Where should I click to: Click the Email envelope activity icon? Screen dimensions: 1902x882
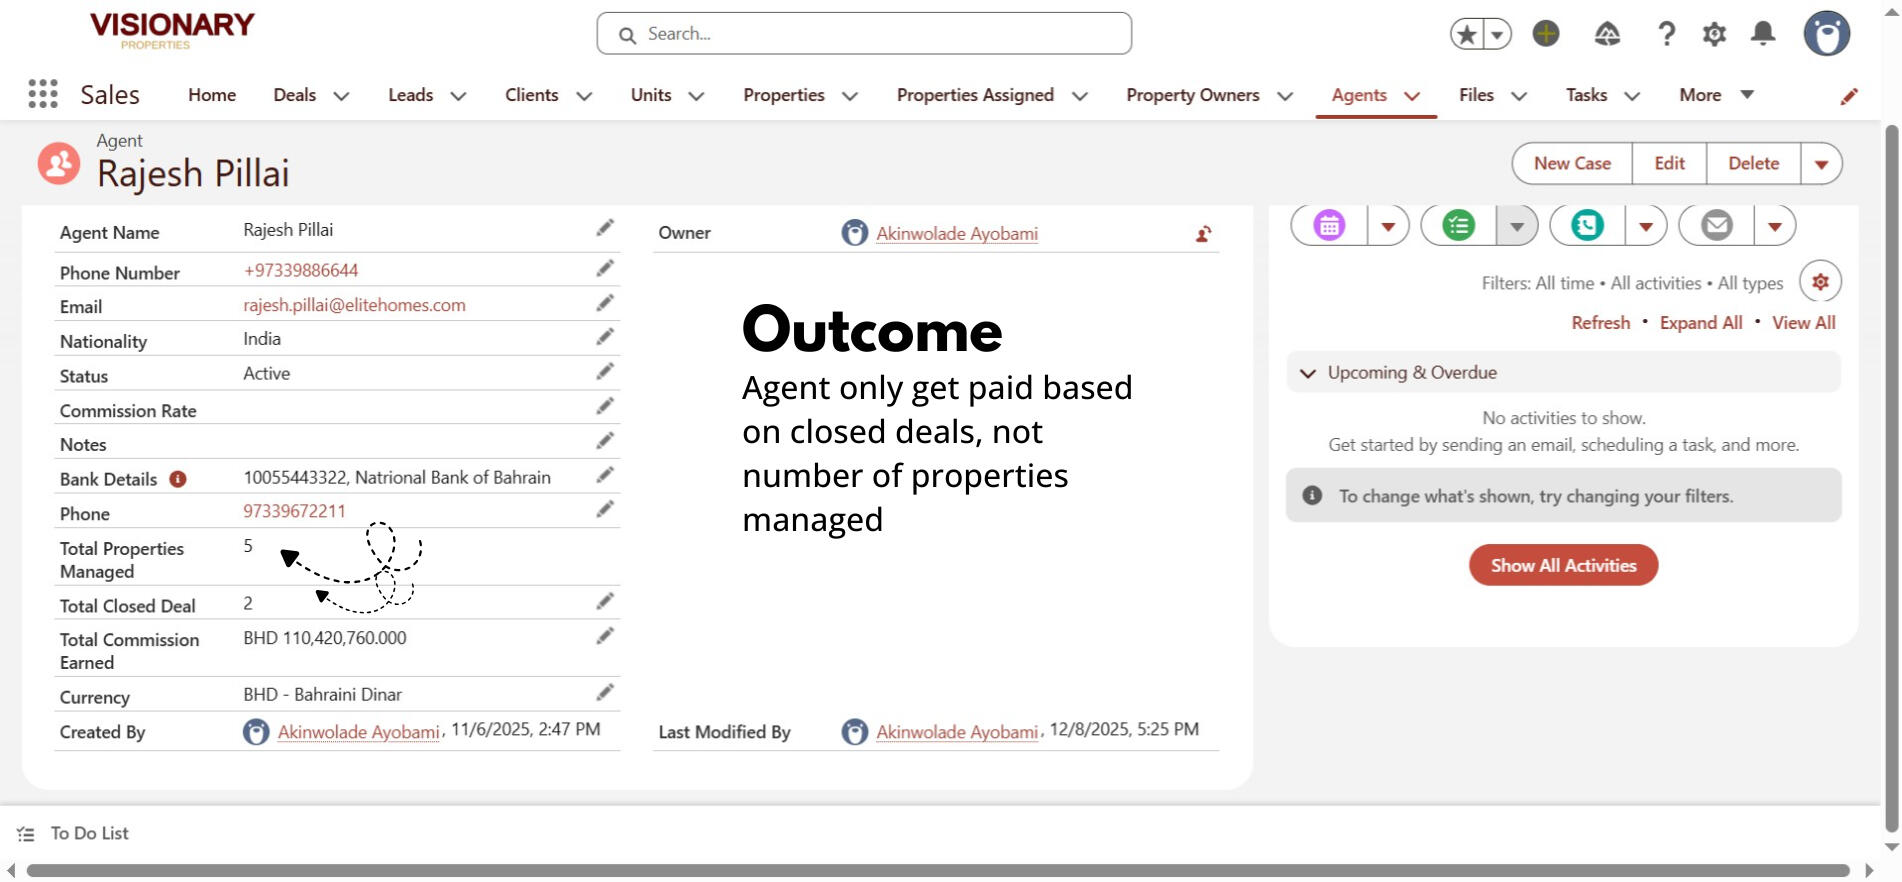[1717, 226]
